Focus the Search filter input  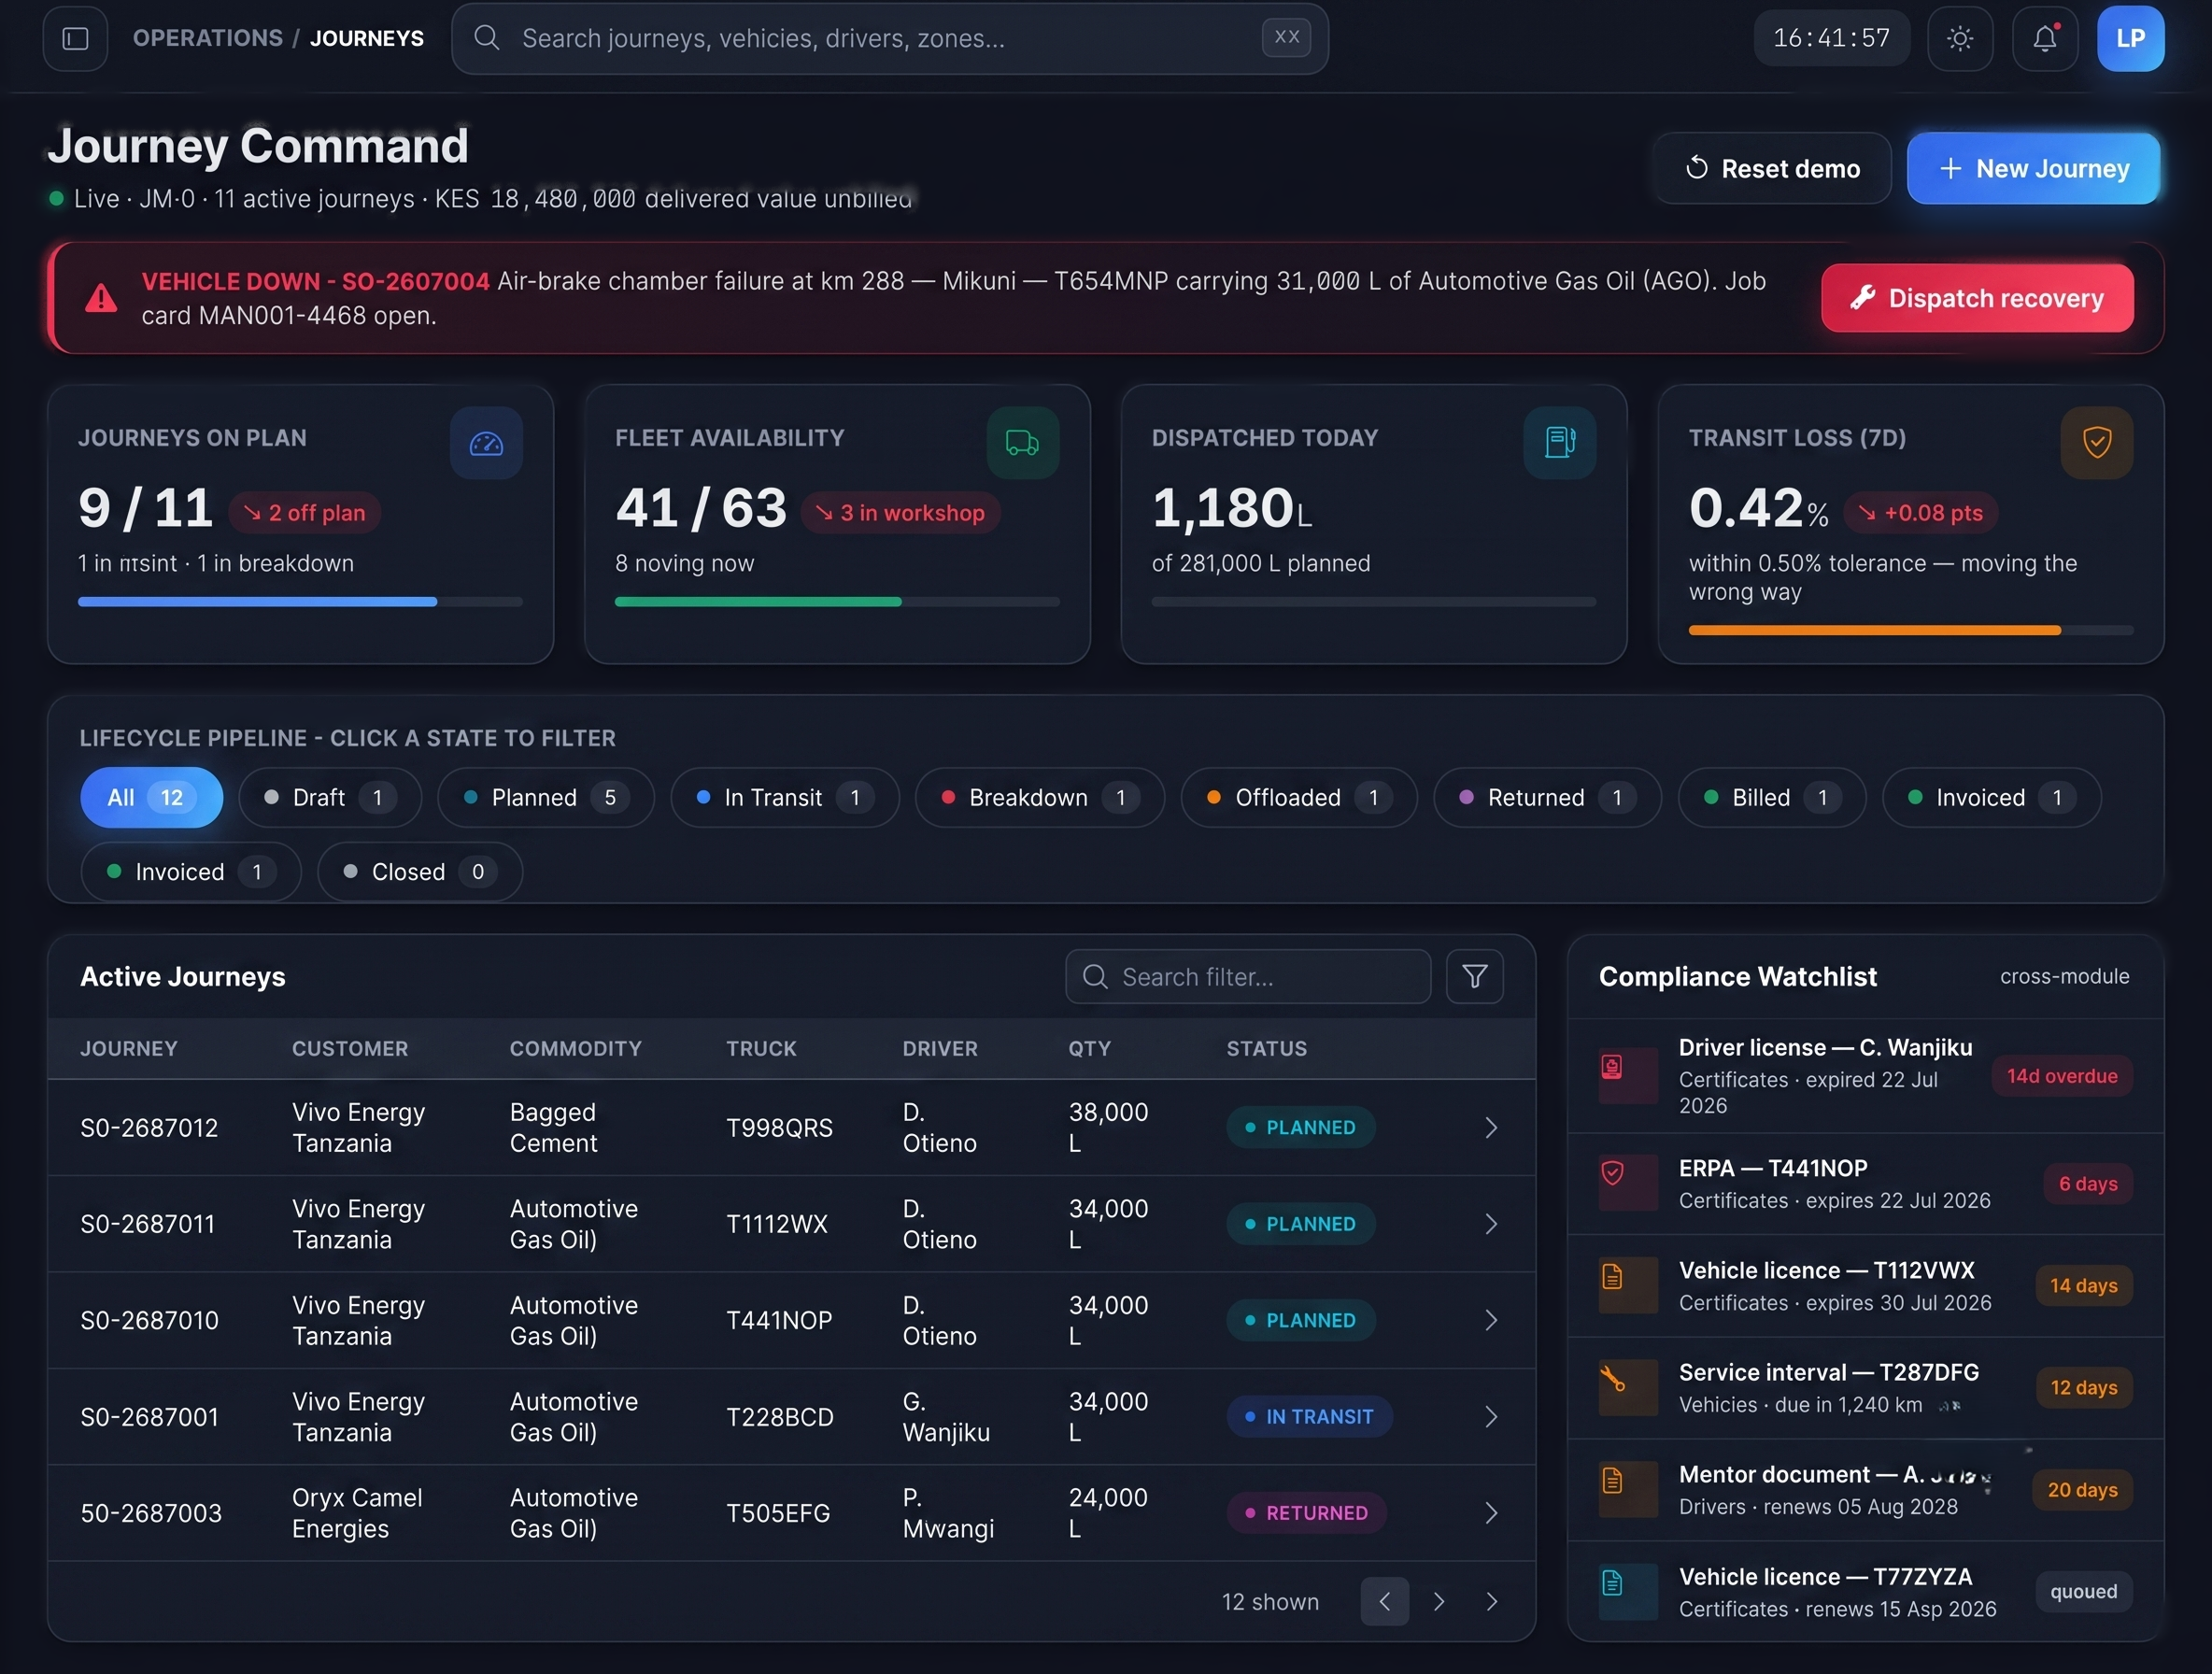(1248, 977)
